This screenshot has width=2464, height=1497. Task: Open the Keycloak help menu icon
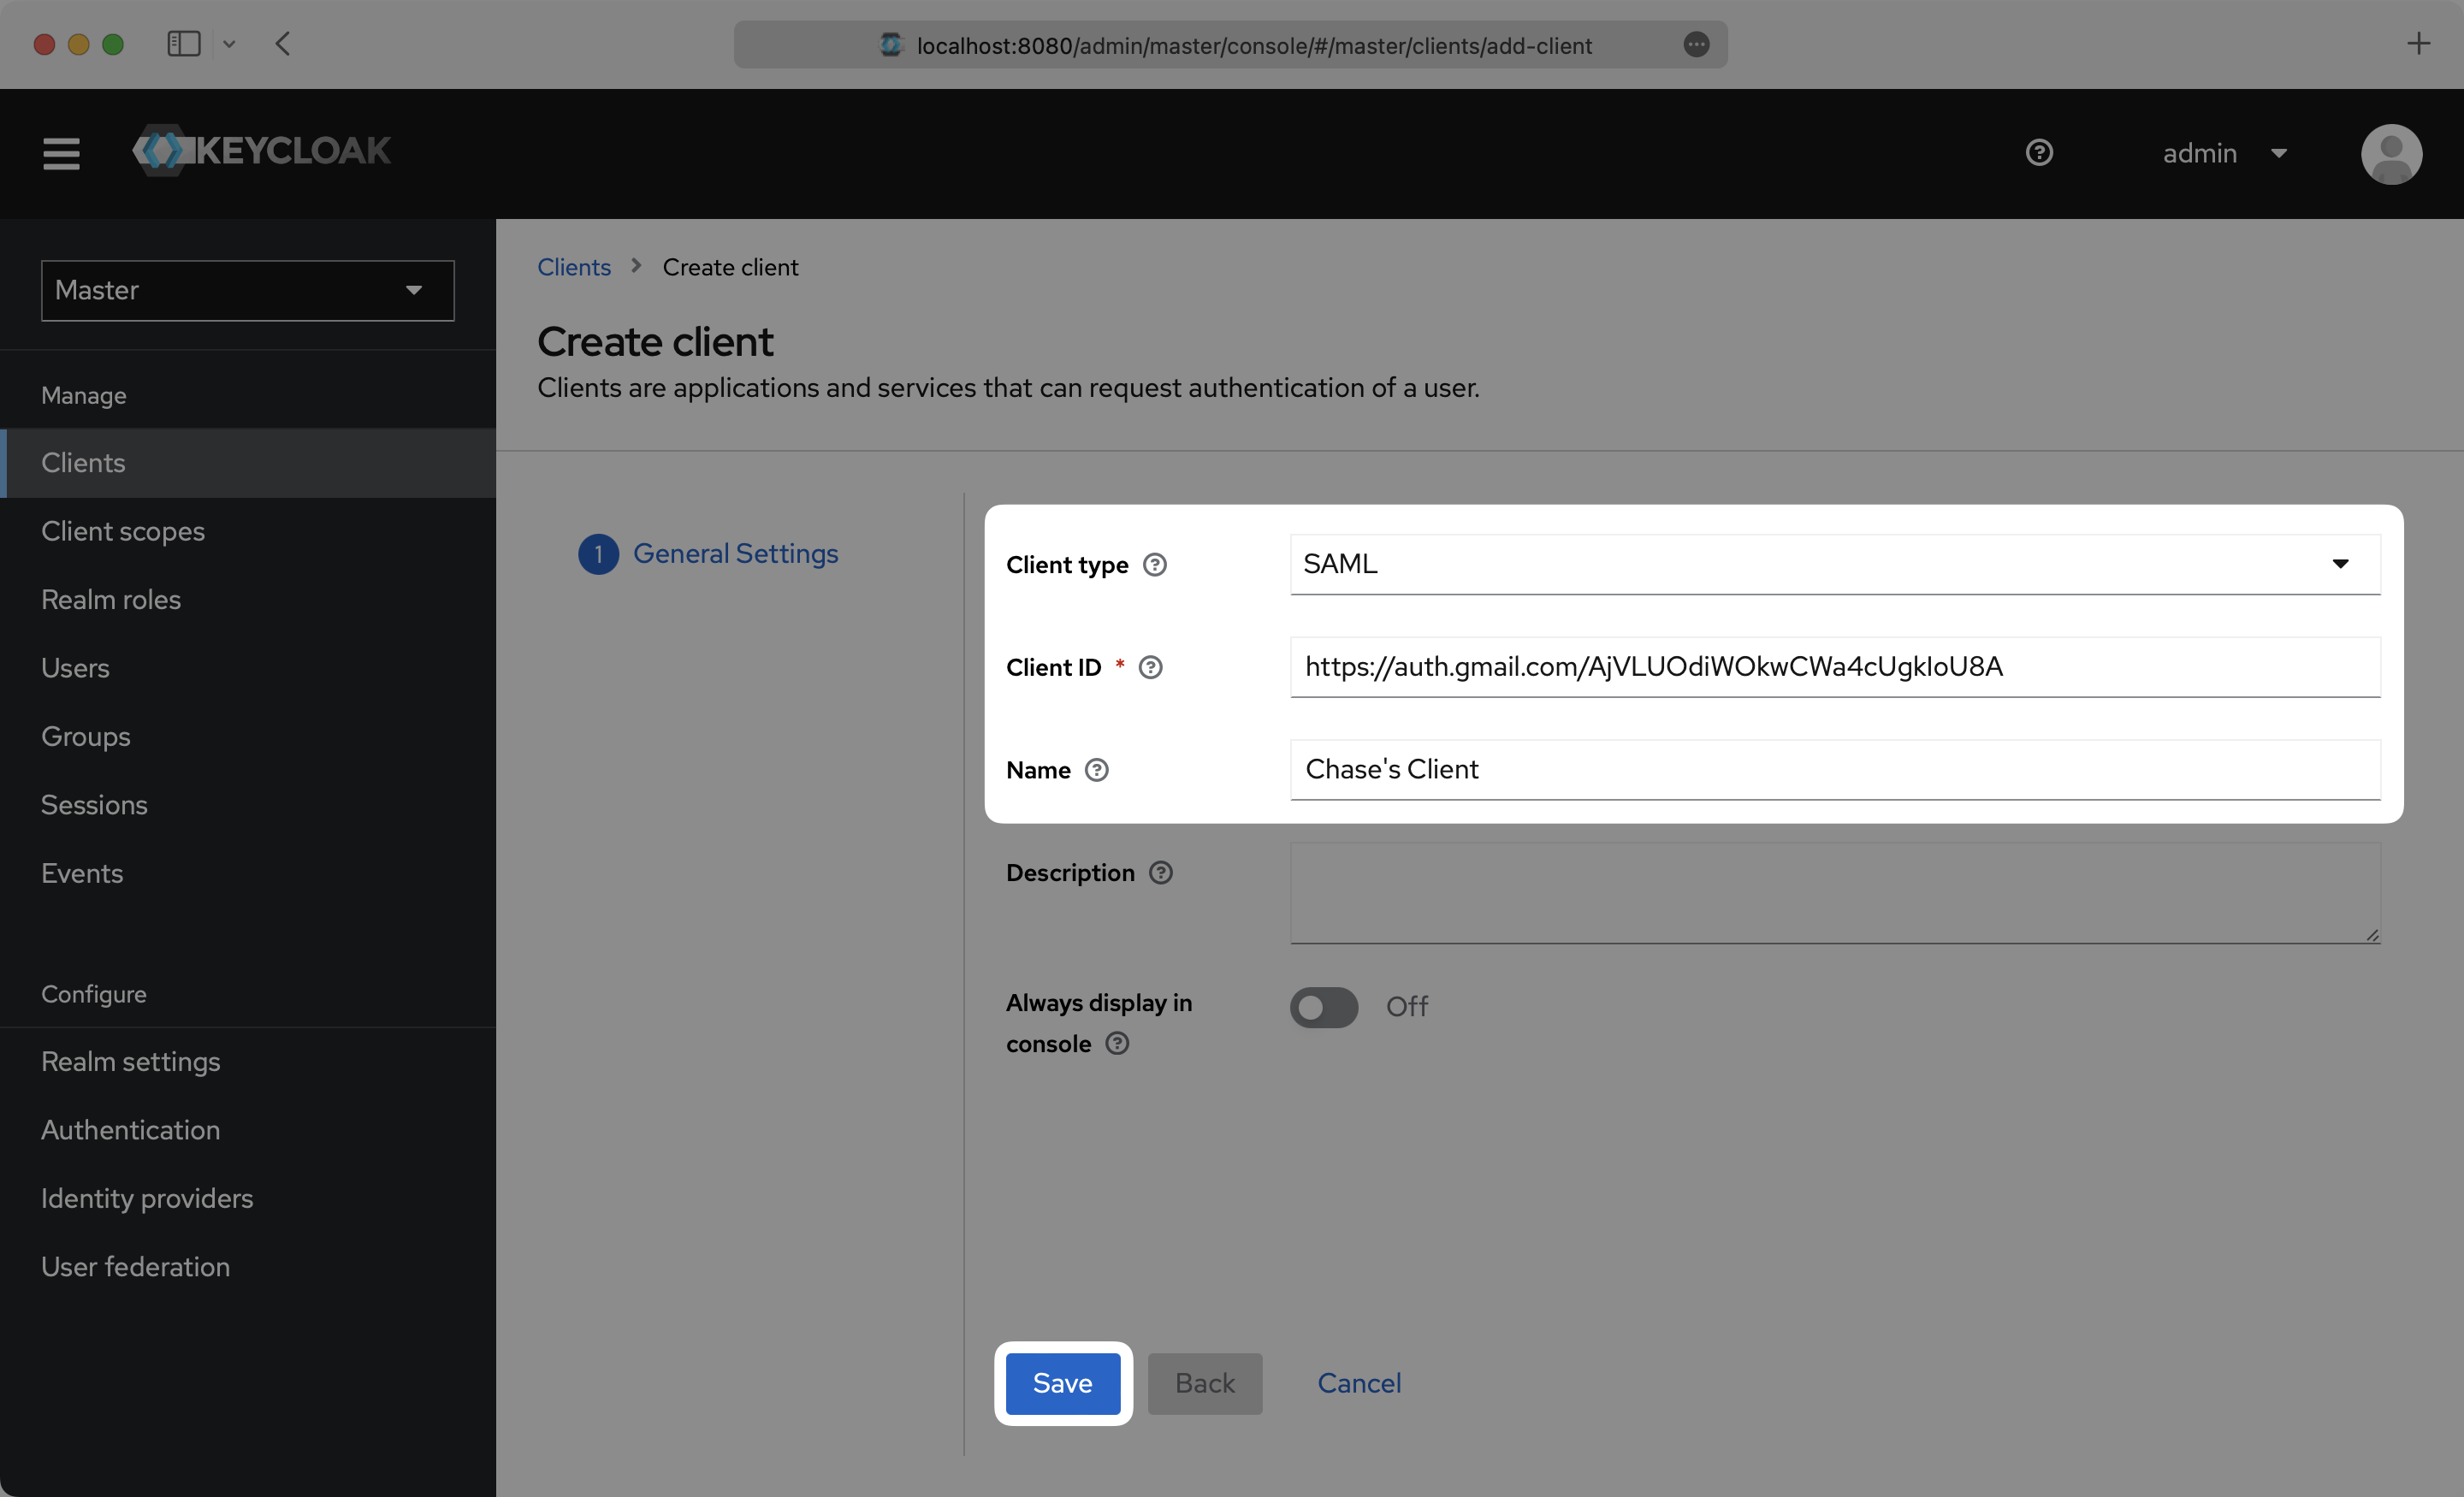pyautogui.click(x=2040, y=153)
